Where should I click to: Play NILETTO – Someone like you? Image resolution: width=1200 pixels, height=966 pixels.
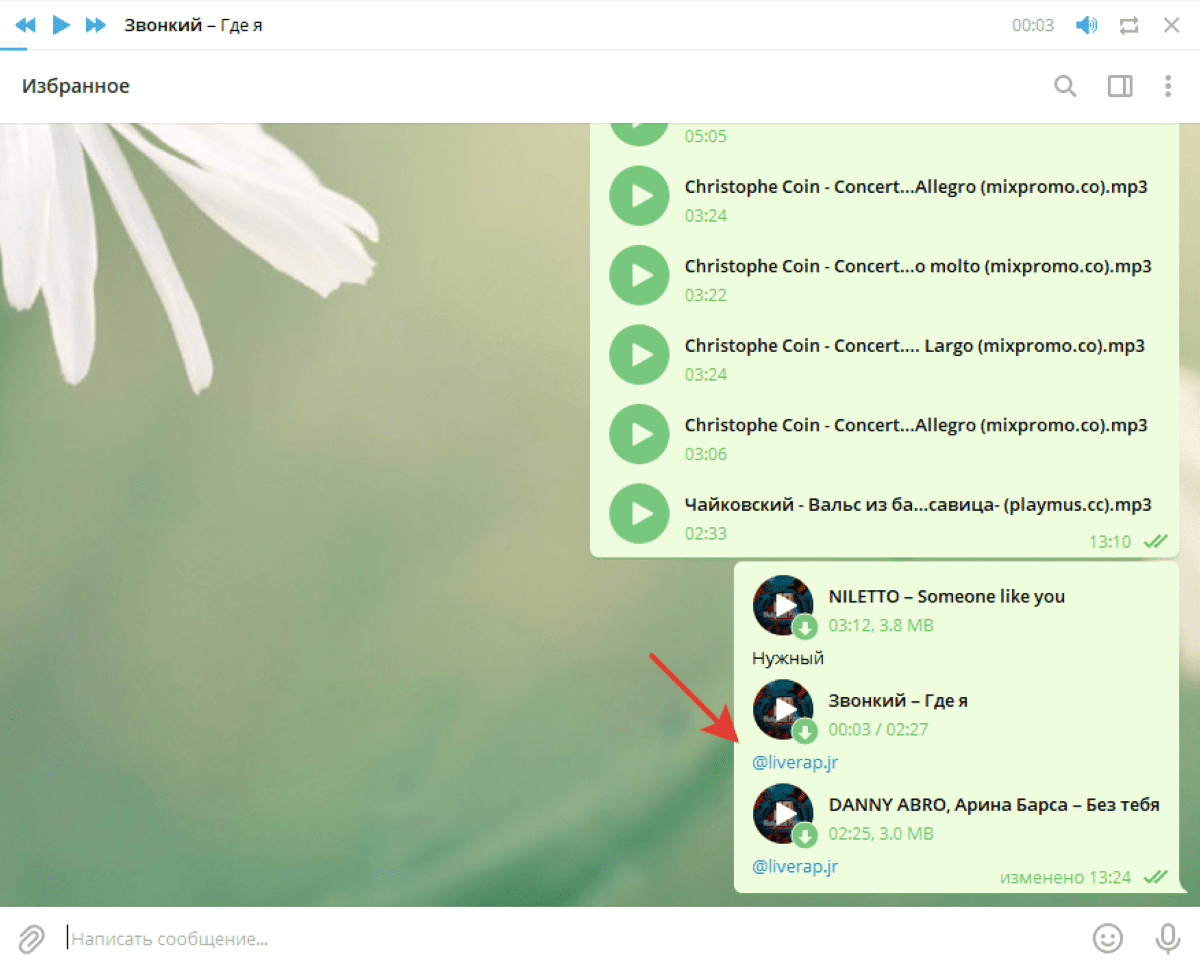pos(783,604)
